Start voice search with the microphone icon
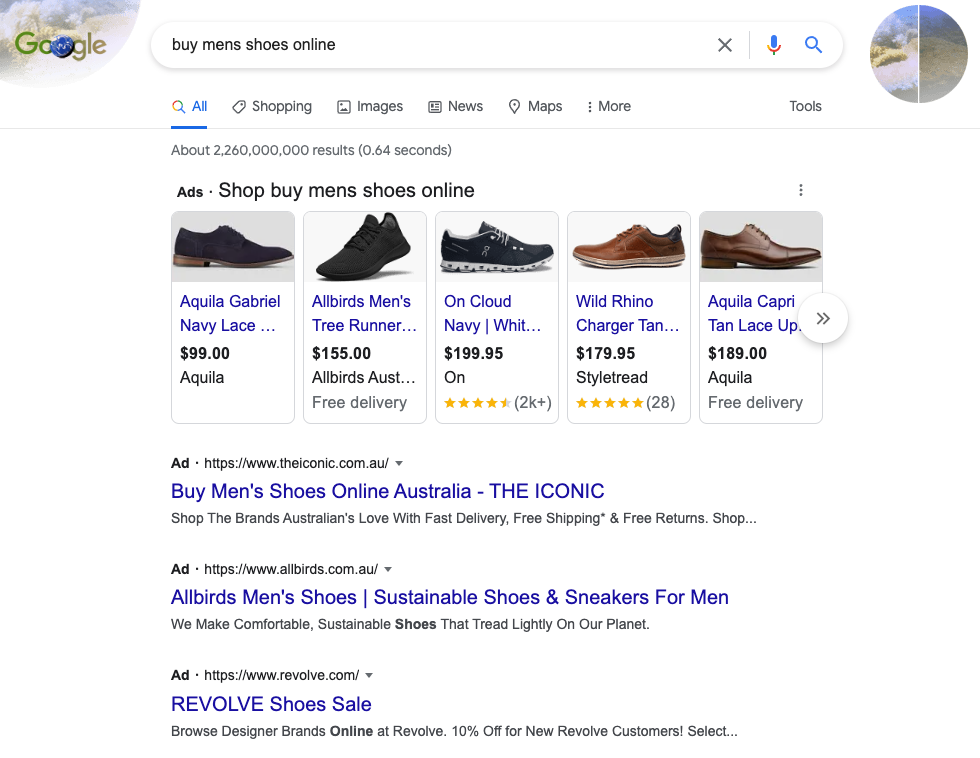 pos(773,45)
